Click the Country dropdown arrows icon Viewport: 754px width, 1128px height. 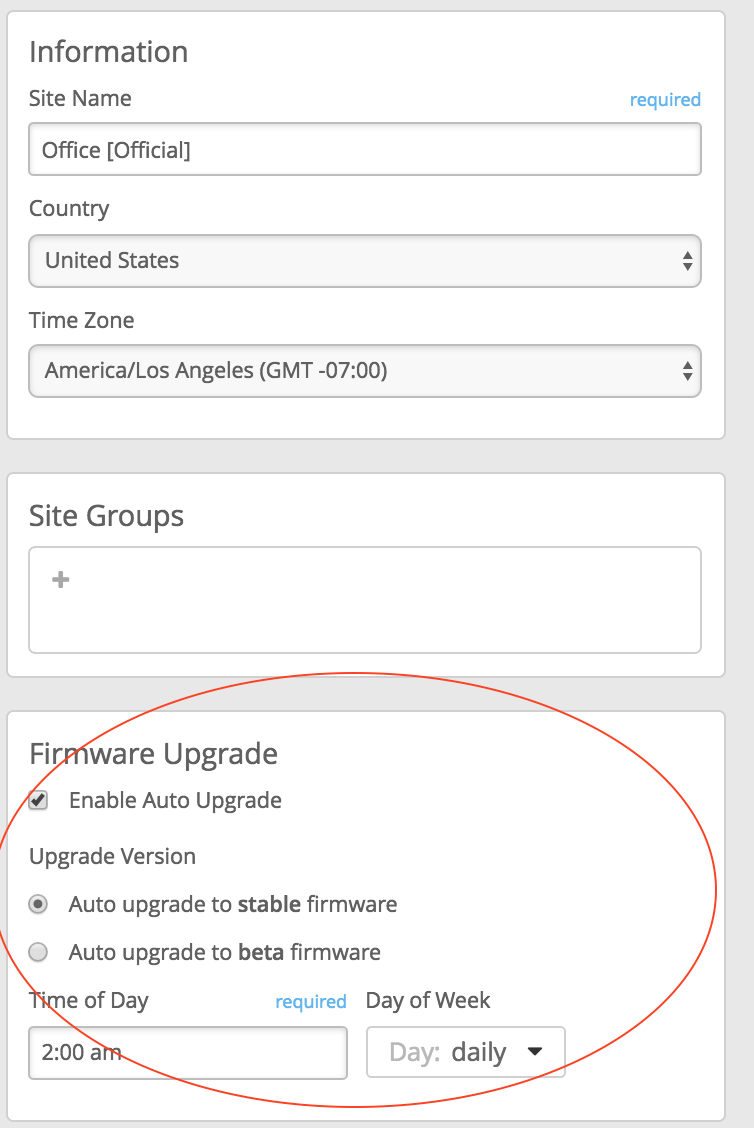click(x=687, y=261)
